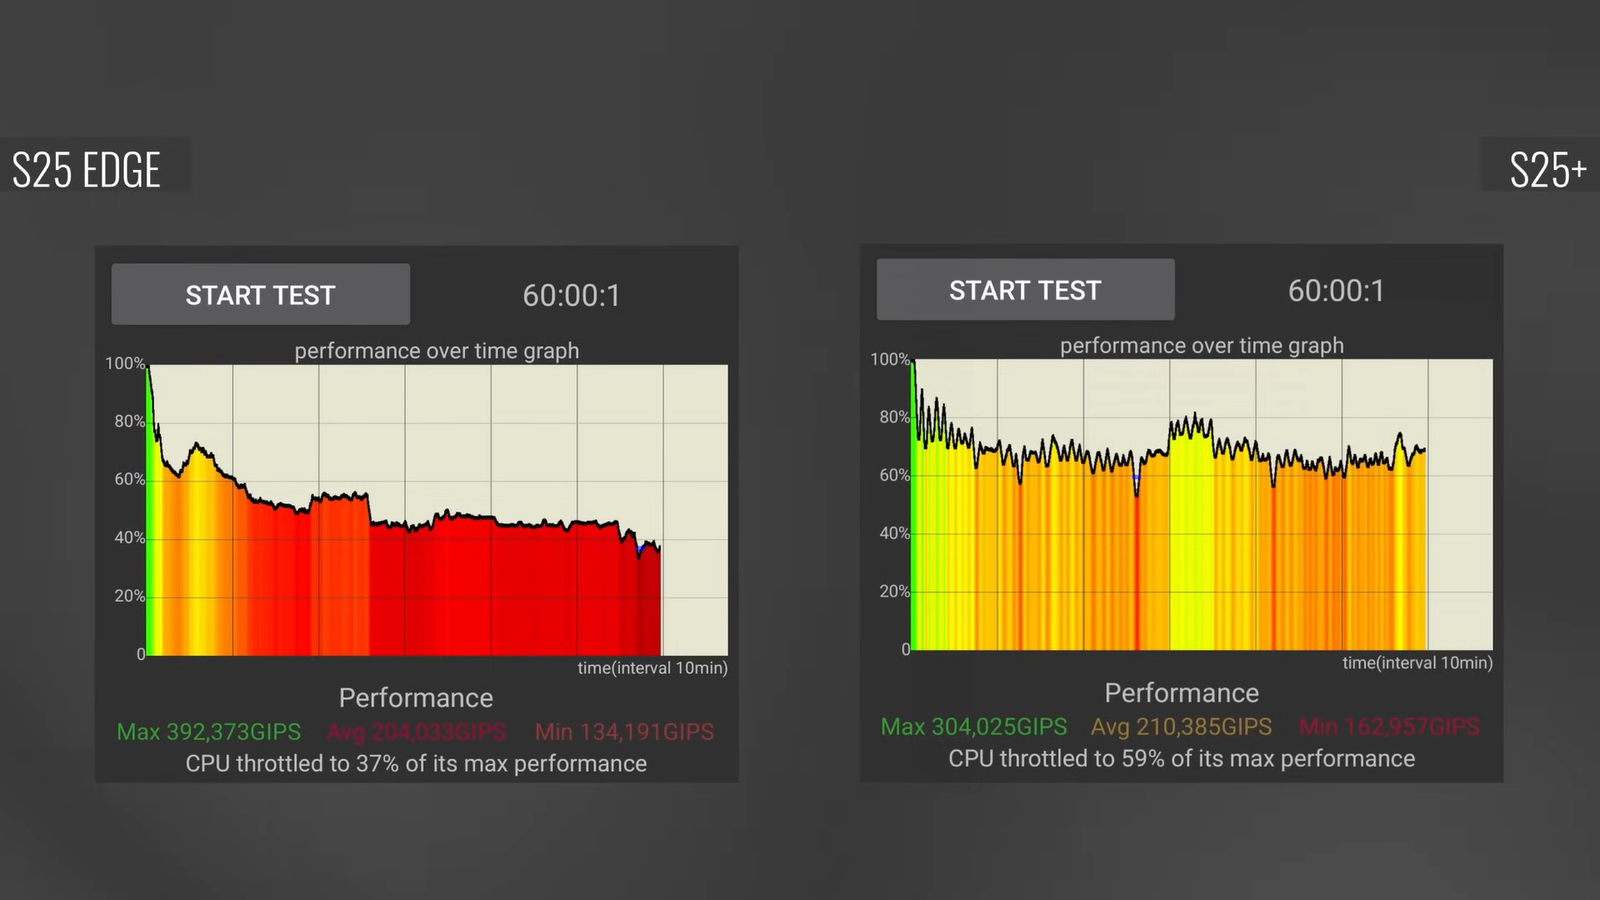Click the S25 Edge performance over time graph
The image size is (1600, 900).
tap(438, 510)
